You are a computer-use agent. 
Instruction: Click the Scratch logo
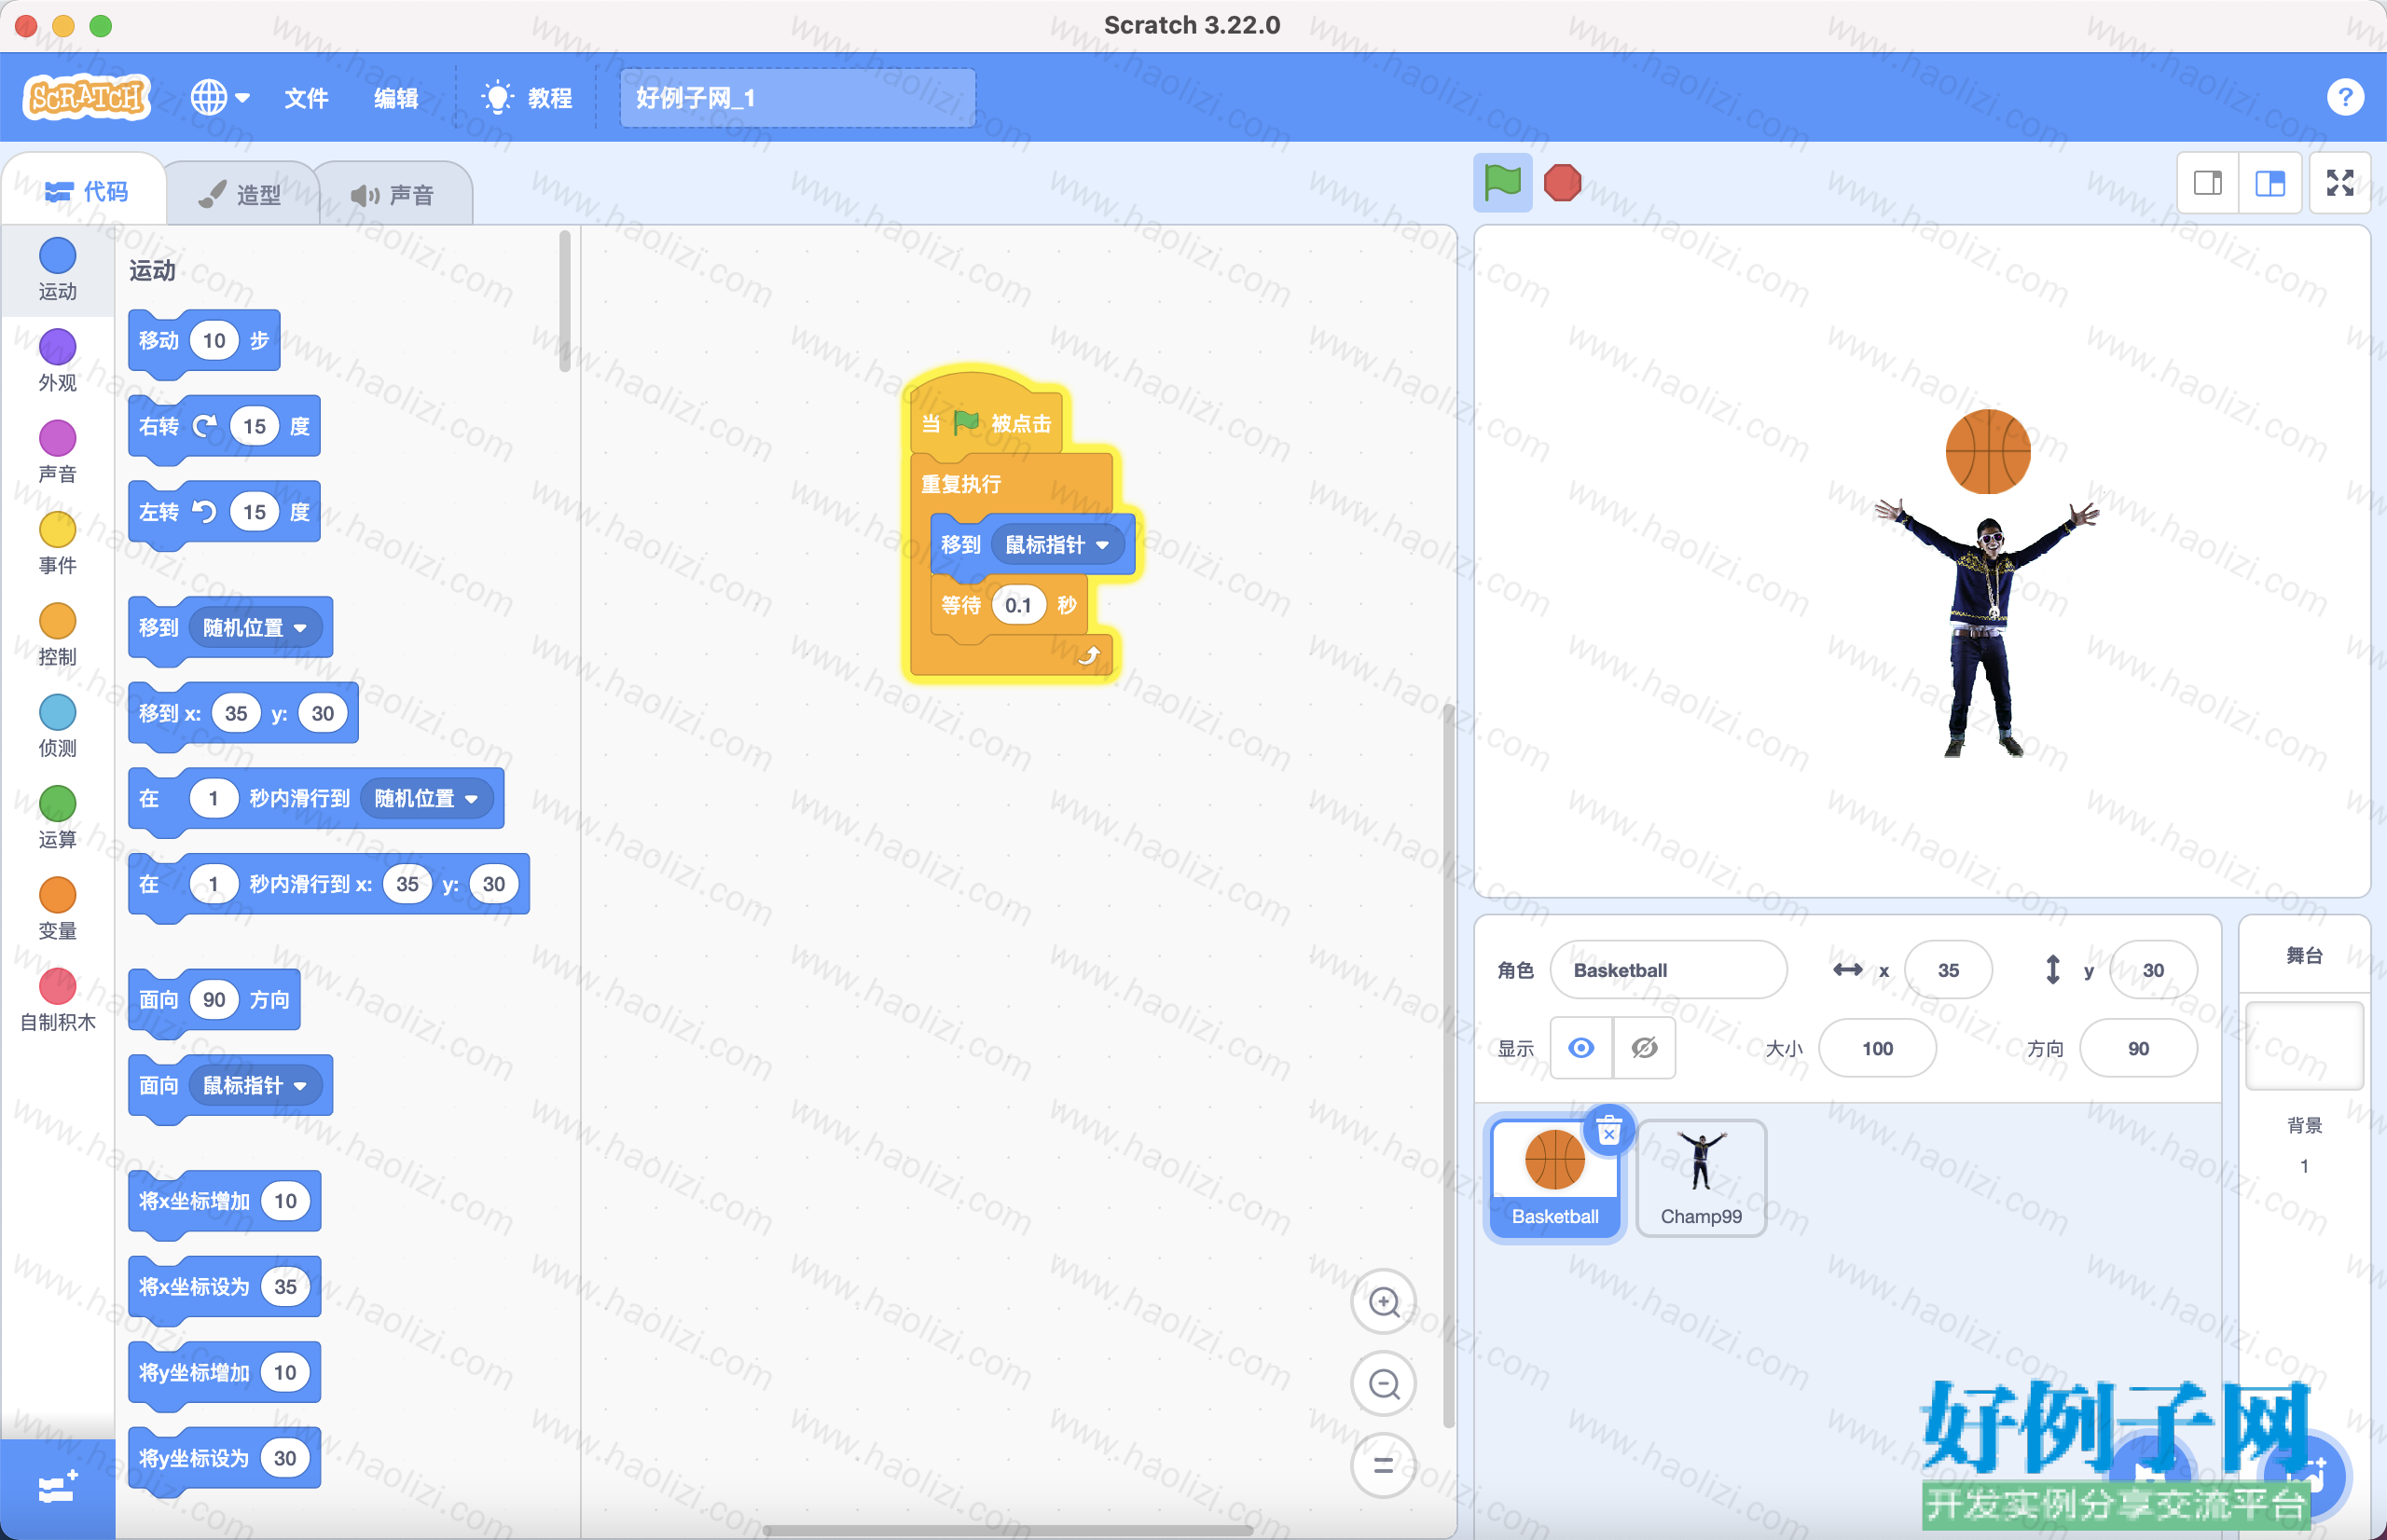pyautogui.click(x=87, y=97)
